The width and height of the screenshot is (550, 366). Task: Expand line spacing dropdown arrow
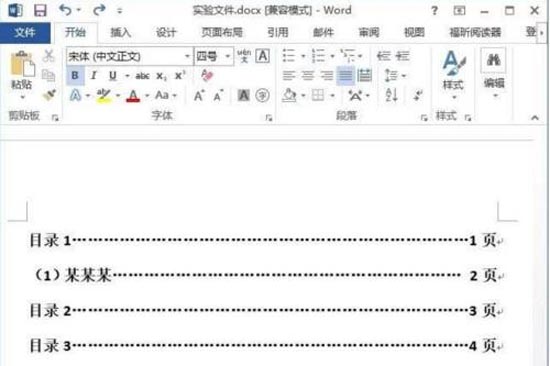(x=404, y=75)
